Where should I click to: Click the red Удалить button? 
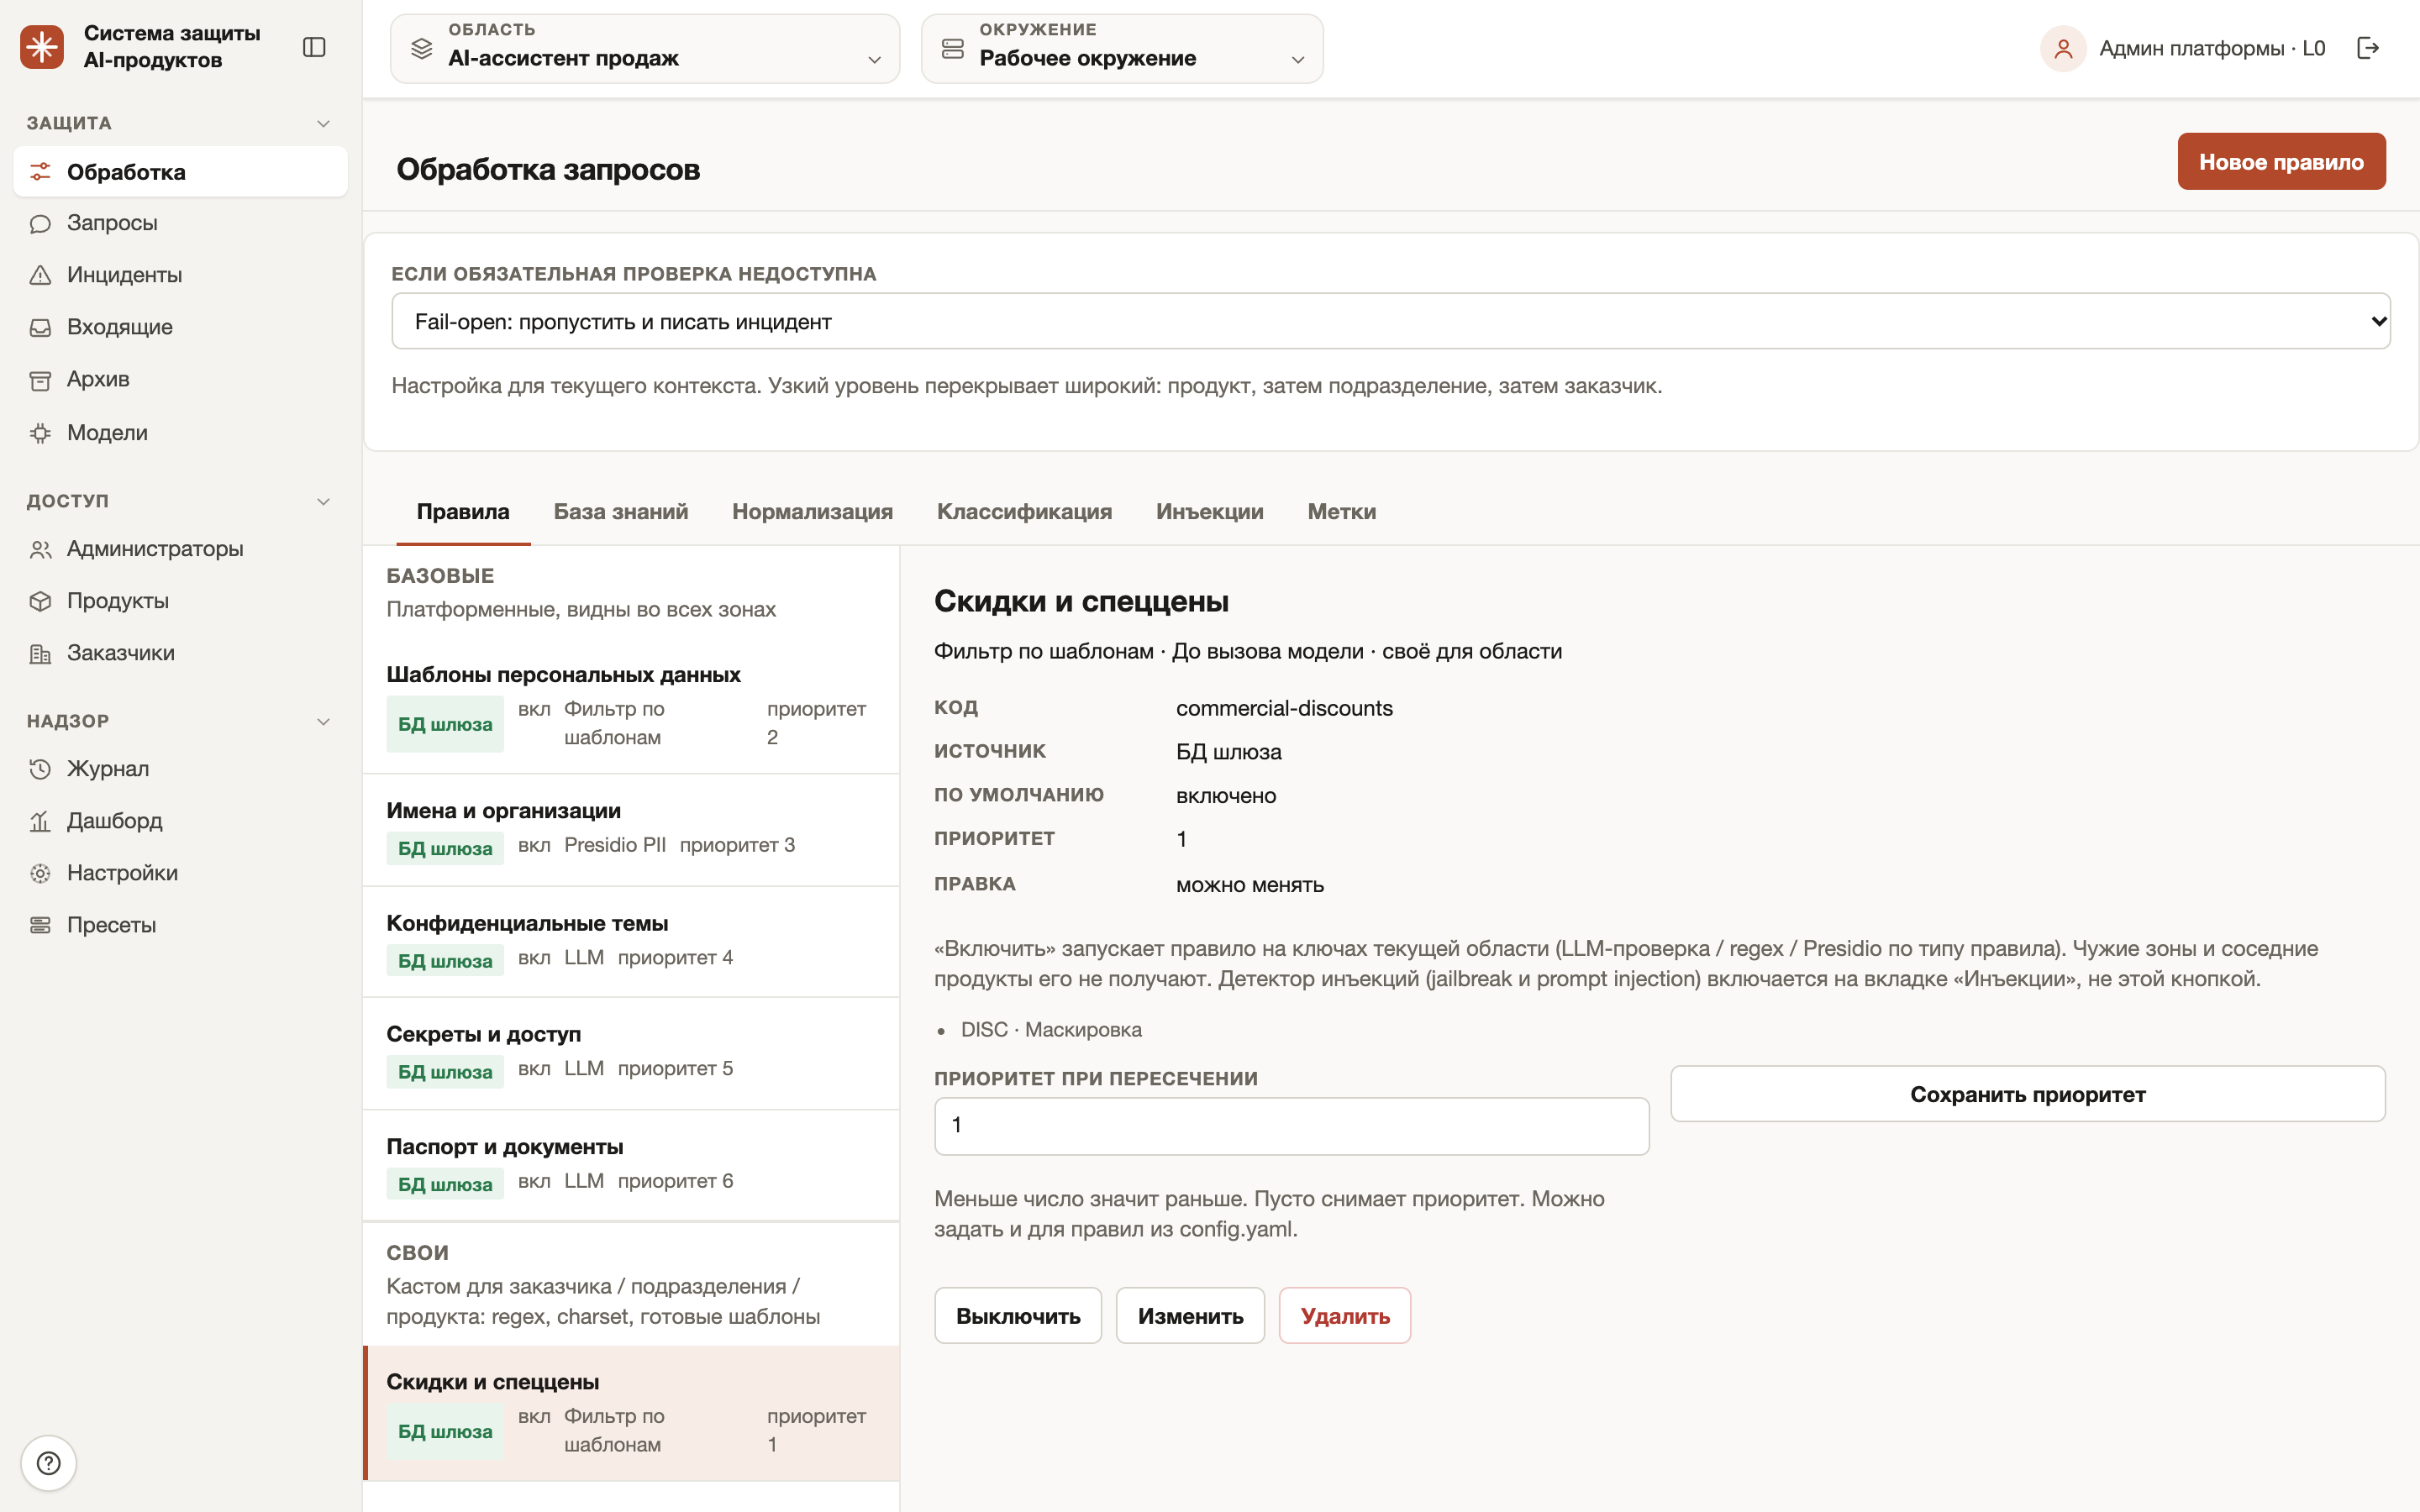(x=1345, y=1315)
